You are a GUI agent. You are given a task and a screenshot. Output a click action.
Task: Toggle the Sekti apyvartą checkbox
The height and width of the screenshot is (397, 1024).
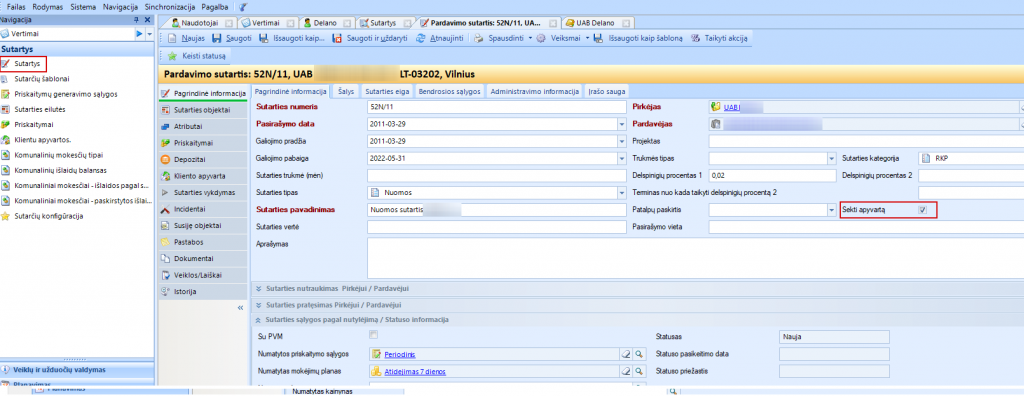click(x=922, y=210)
